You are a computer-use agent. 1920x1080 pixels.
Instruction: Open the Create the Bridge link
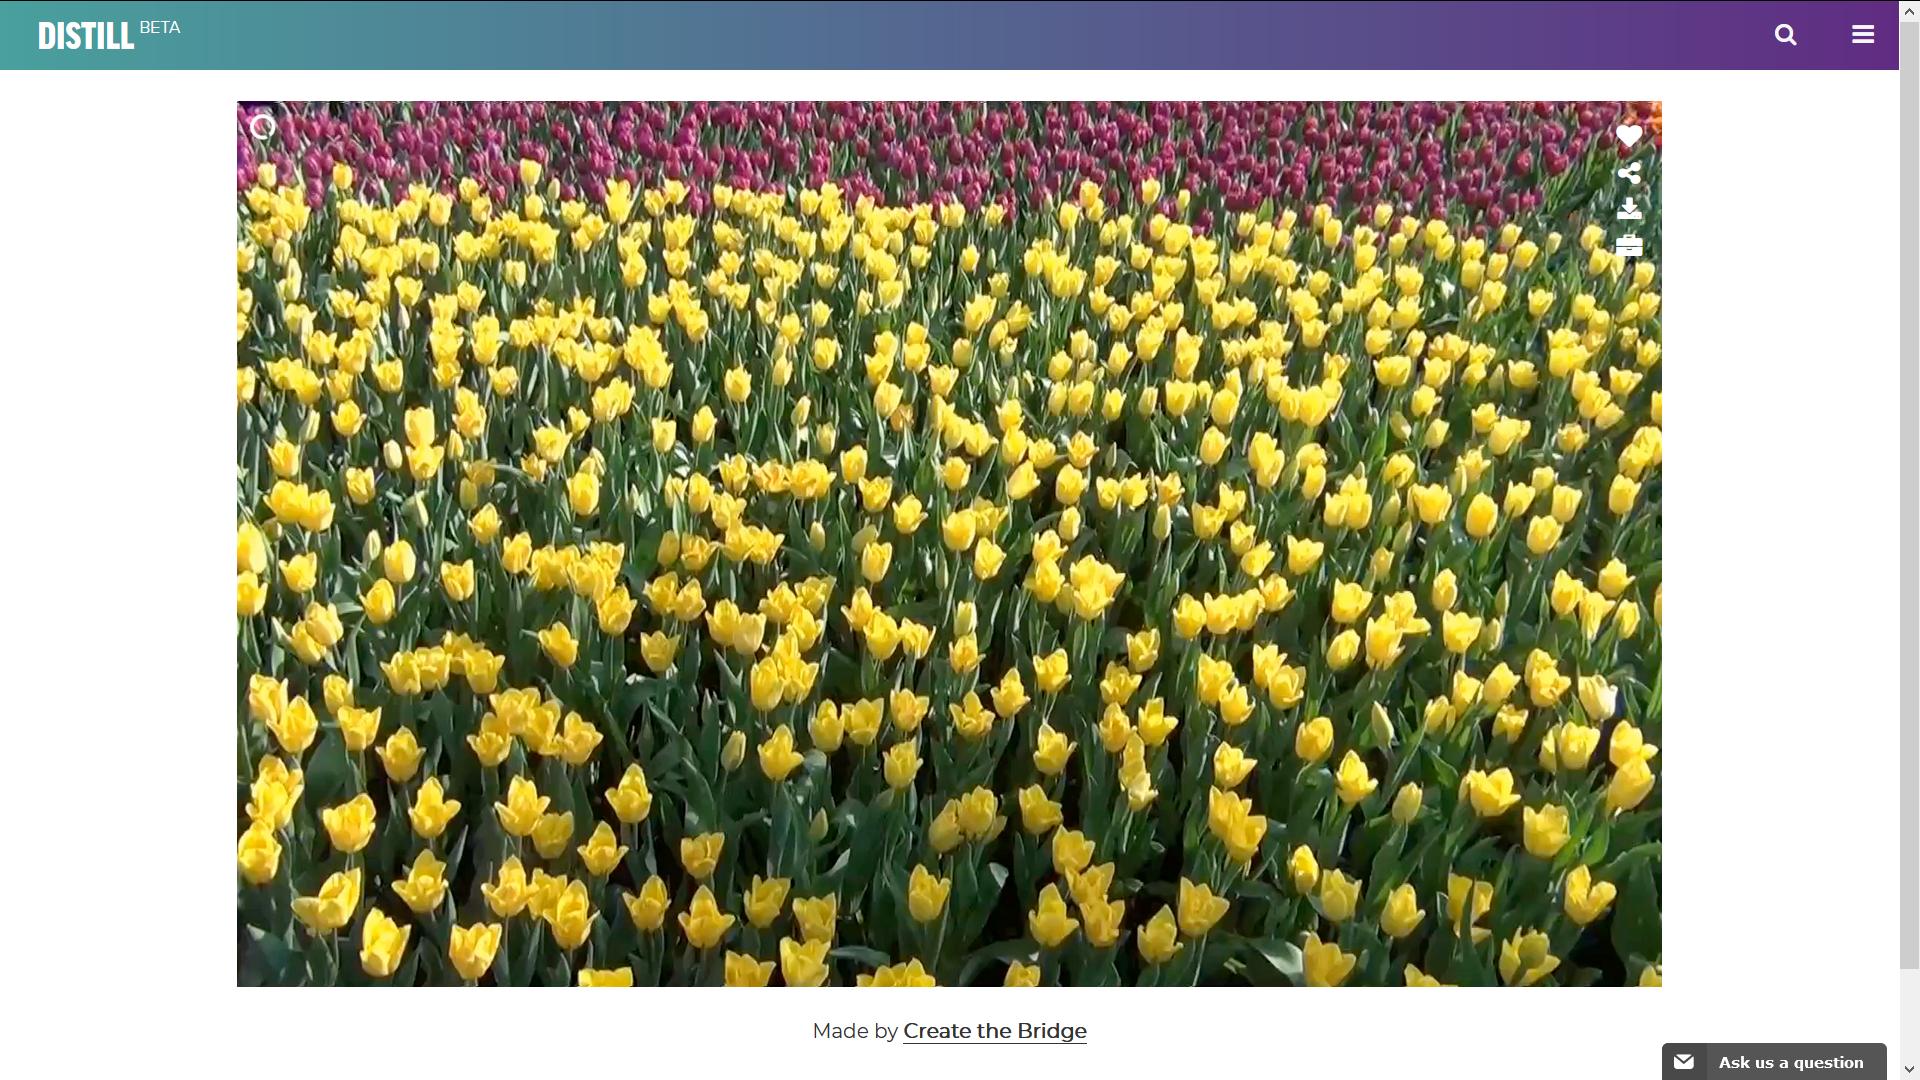point(994,1031)
